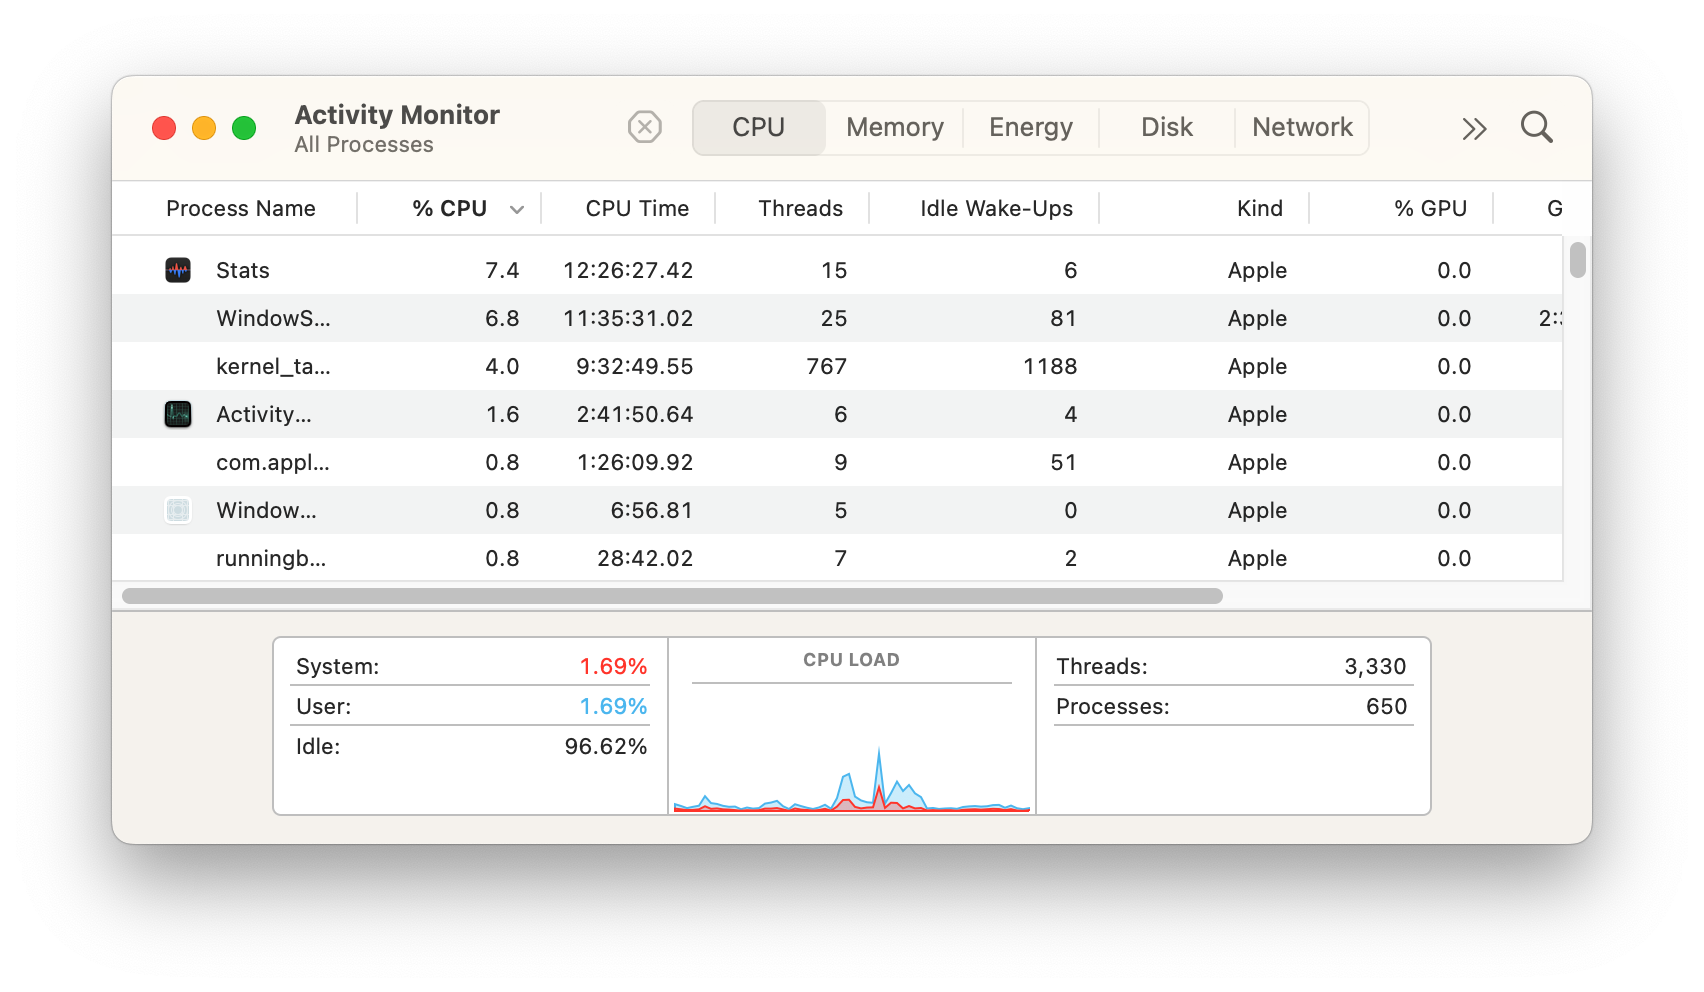Select the runningb... process name
The image size is (1704, 992).
point(271,558)
